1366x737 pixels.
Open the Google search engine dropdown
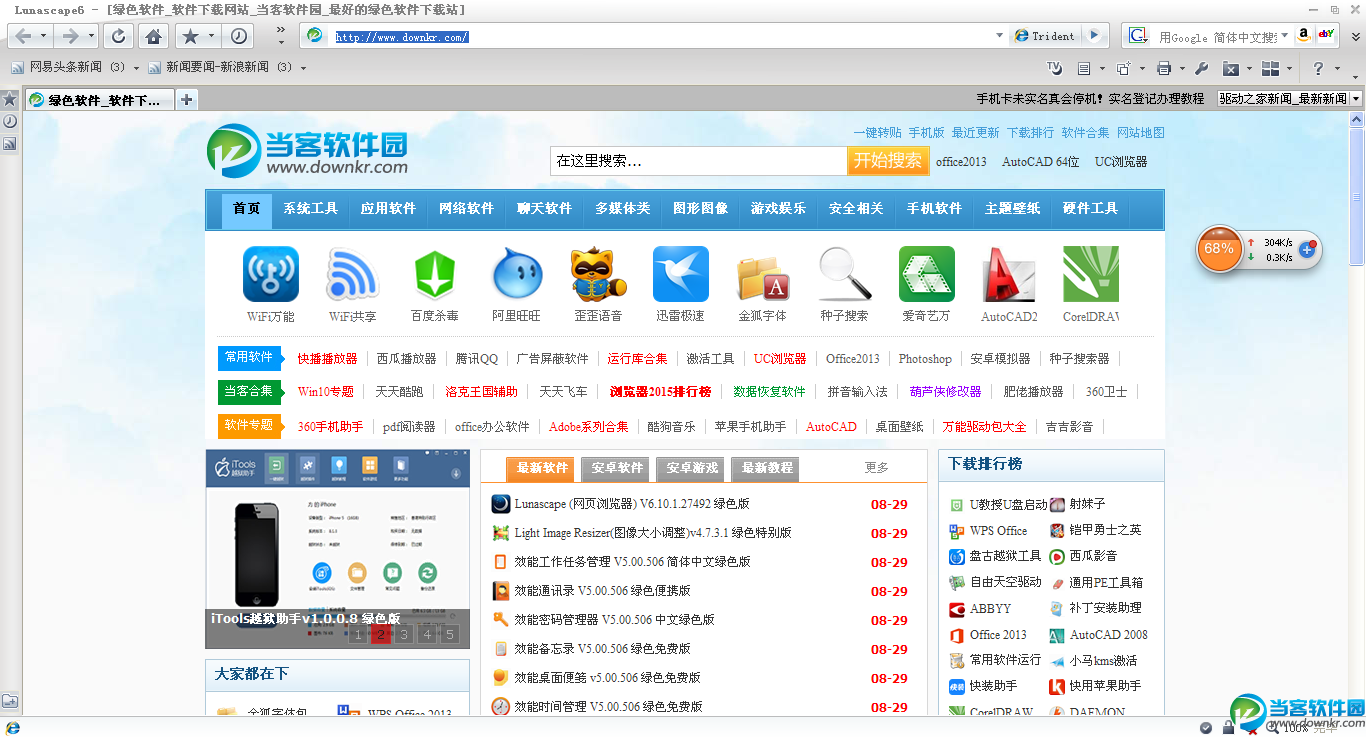pos(1285,36)
